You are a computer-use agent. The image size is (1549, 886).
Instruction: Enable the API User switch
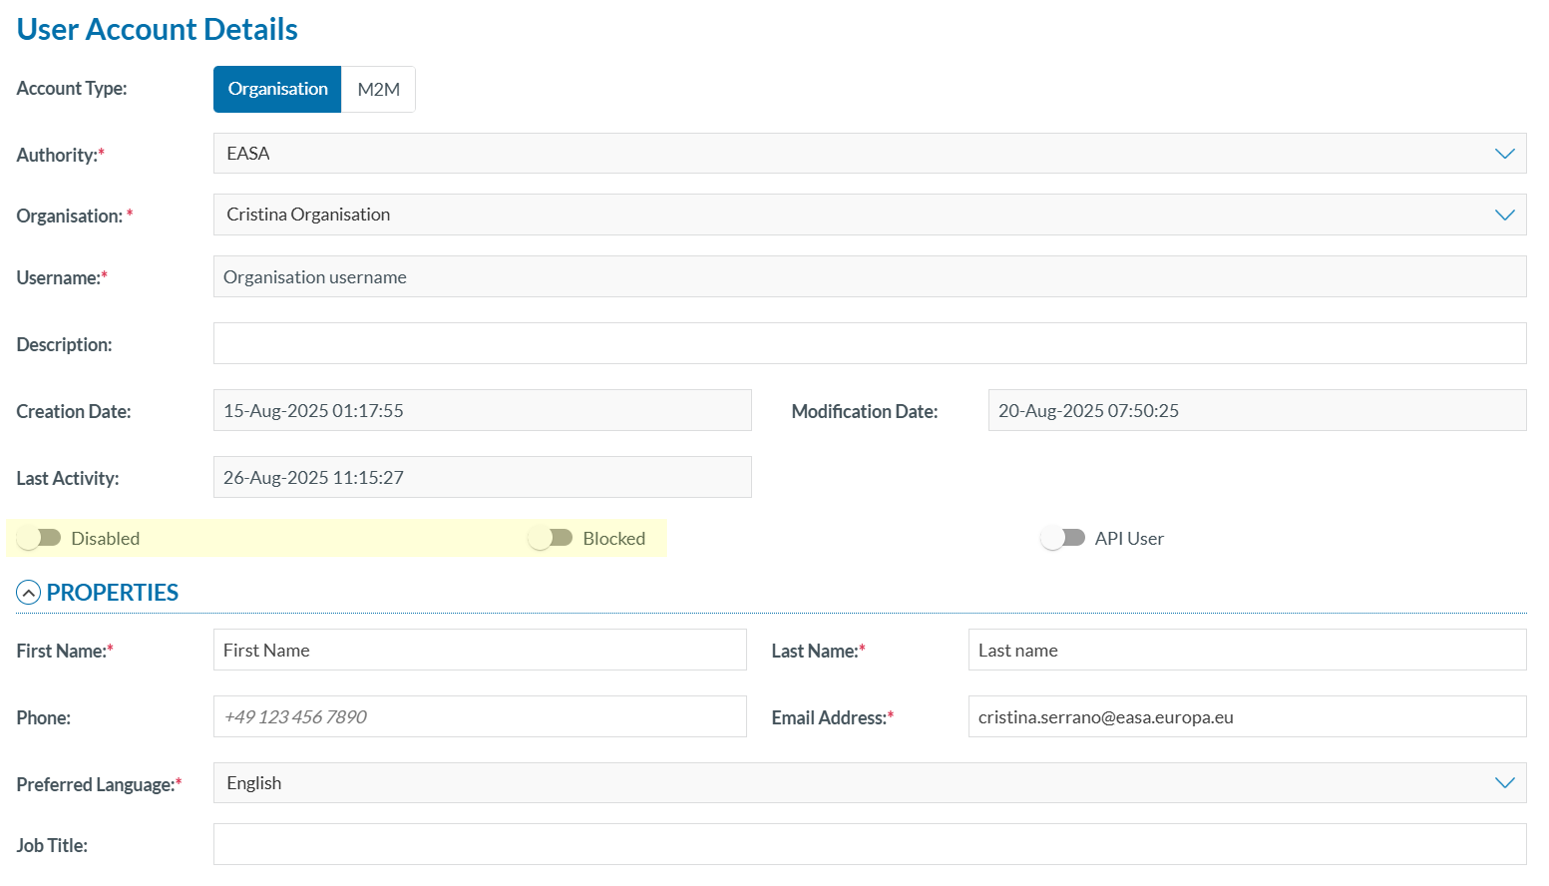[x=1063, y=538]
